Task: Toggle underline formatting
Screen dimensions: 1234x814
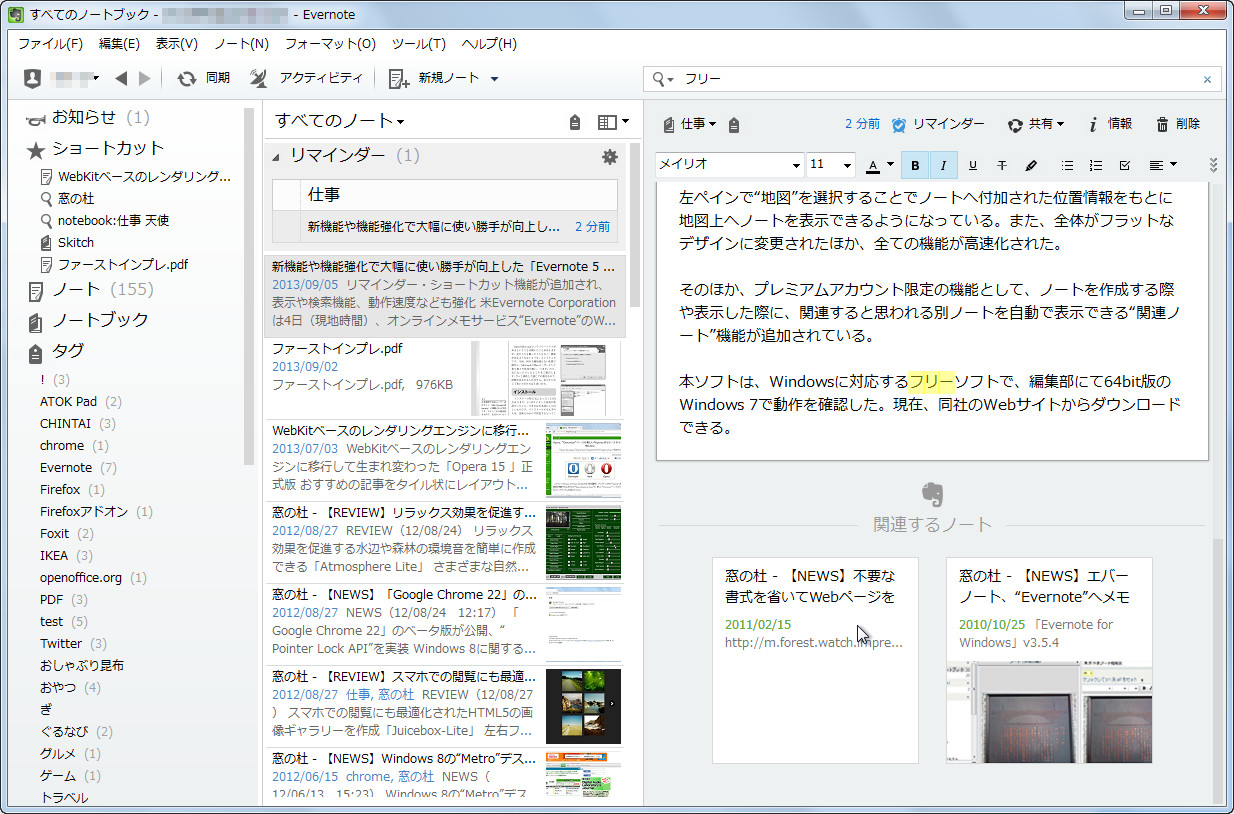Action: [973, 165]
